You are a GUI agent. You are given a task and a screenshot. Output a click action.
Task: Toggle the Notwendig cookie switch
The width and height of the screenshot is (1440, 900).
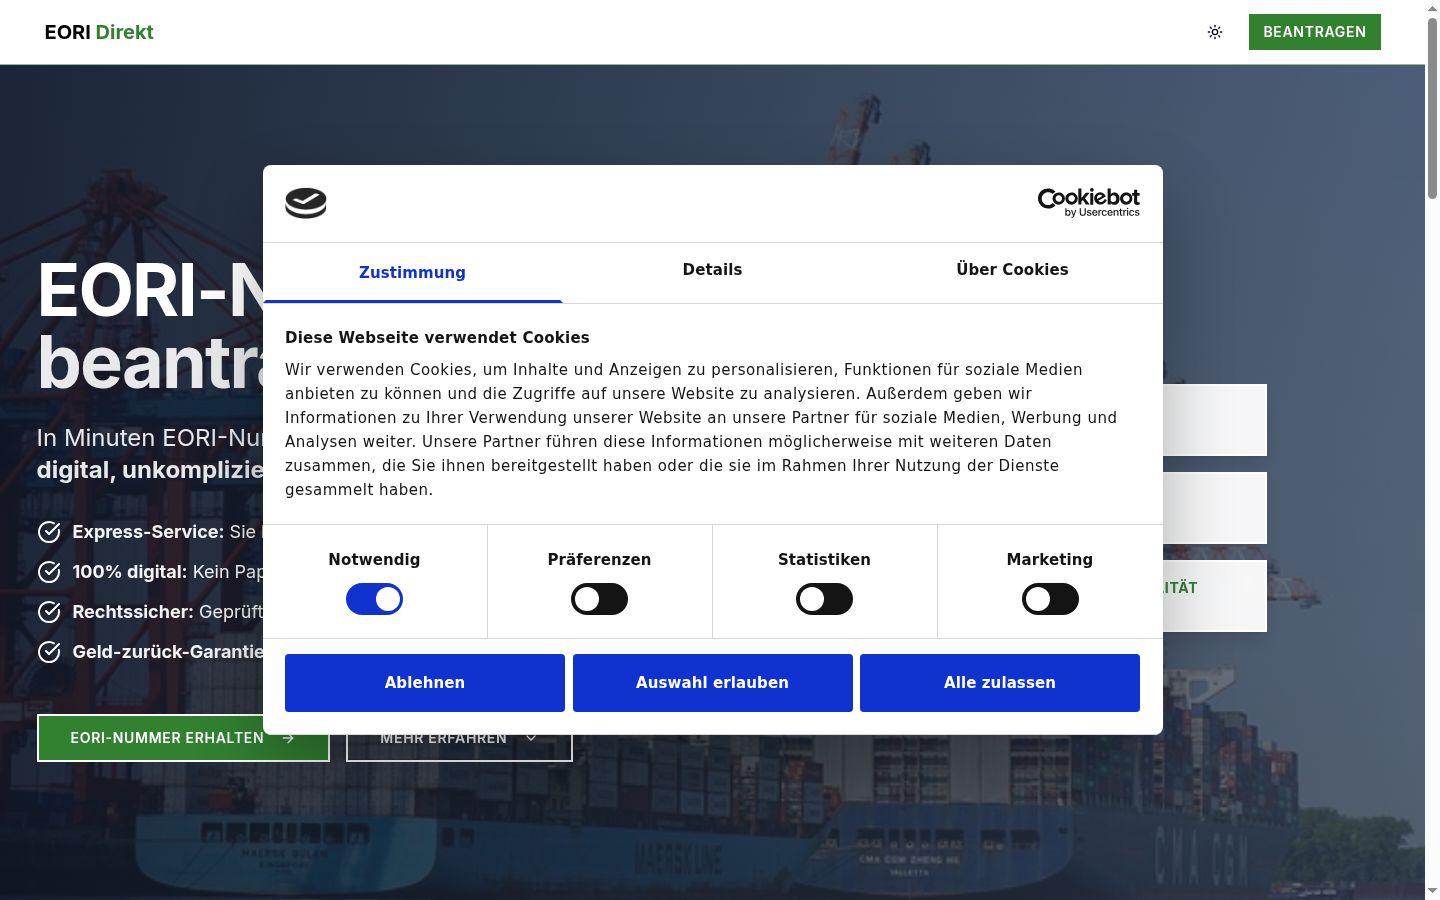[x=374, y=599]
